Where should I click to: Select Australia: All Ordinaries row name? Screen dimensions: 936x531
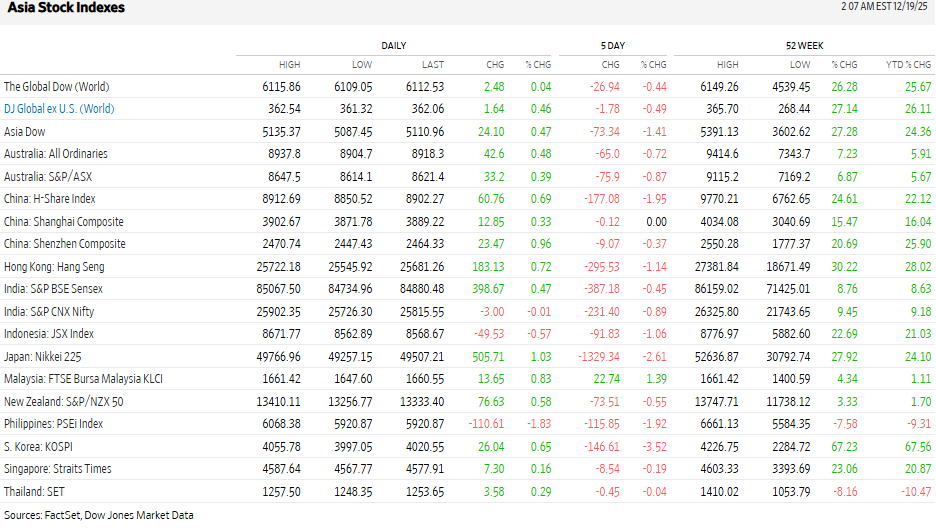click(x=56, y=154)
